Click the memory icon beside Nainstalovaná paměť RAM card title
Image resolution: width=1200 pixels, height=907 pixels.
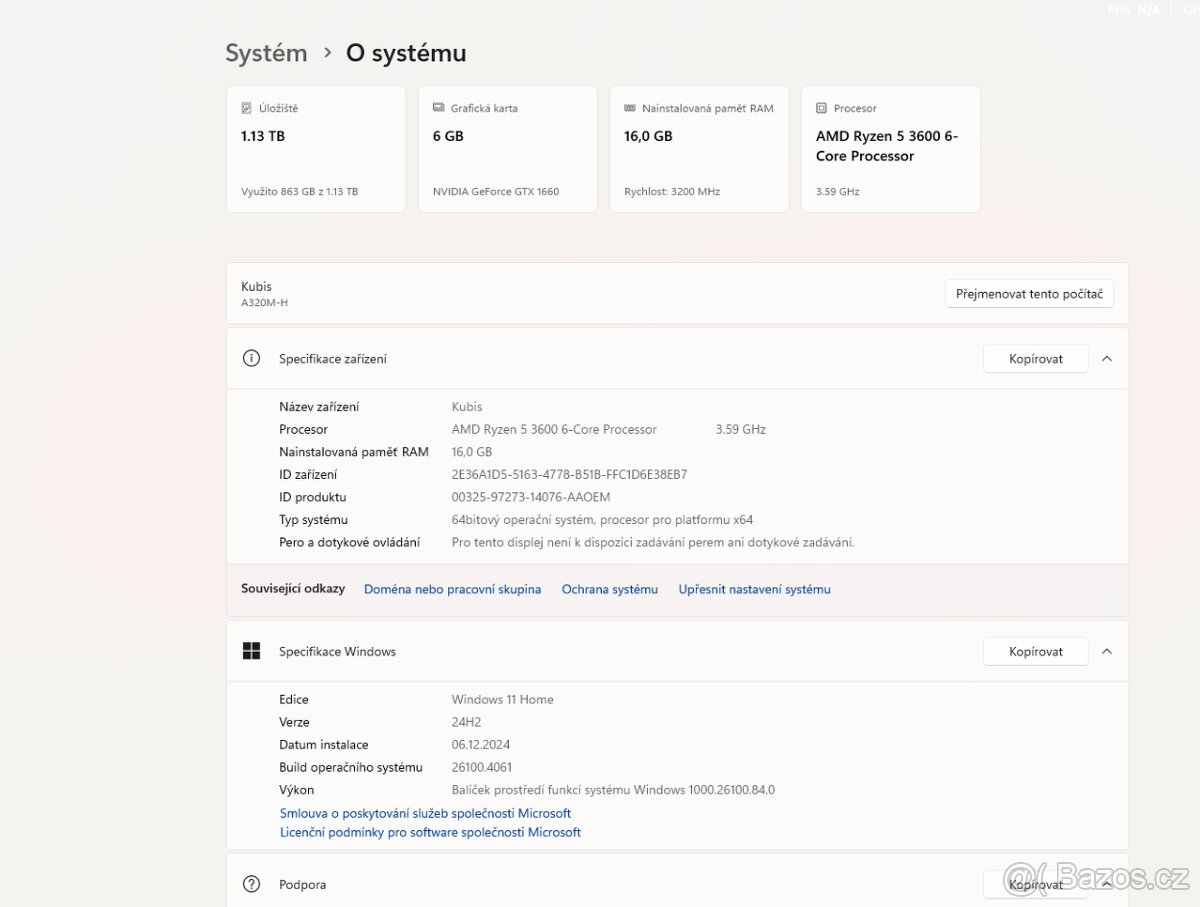pos(630,108)
